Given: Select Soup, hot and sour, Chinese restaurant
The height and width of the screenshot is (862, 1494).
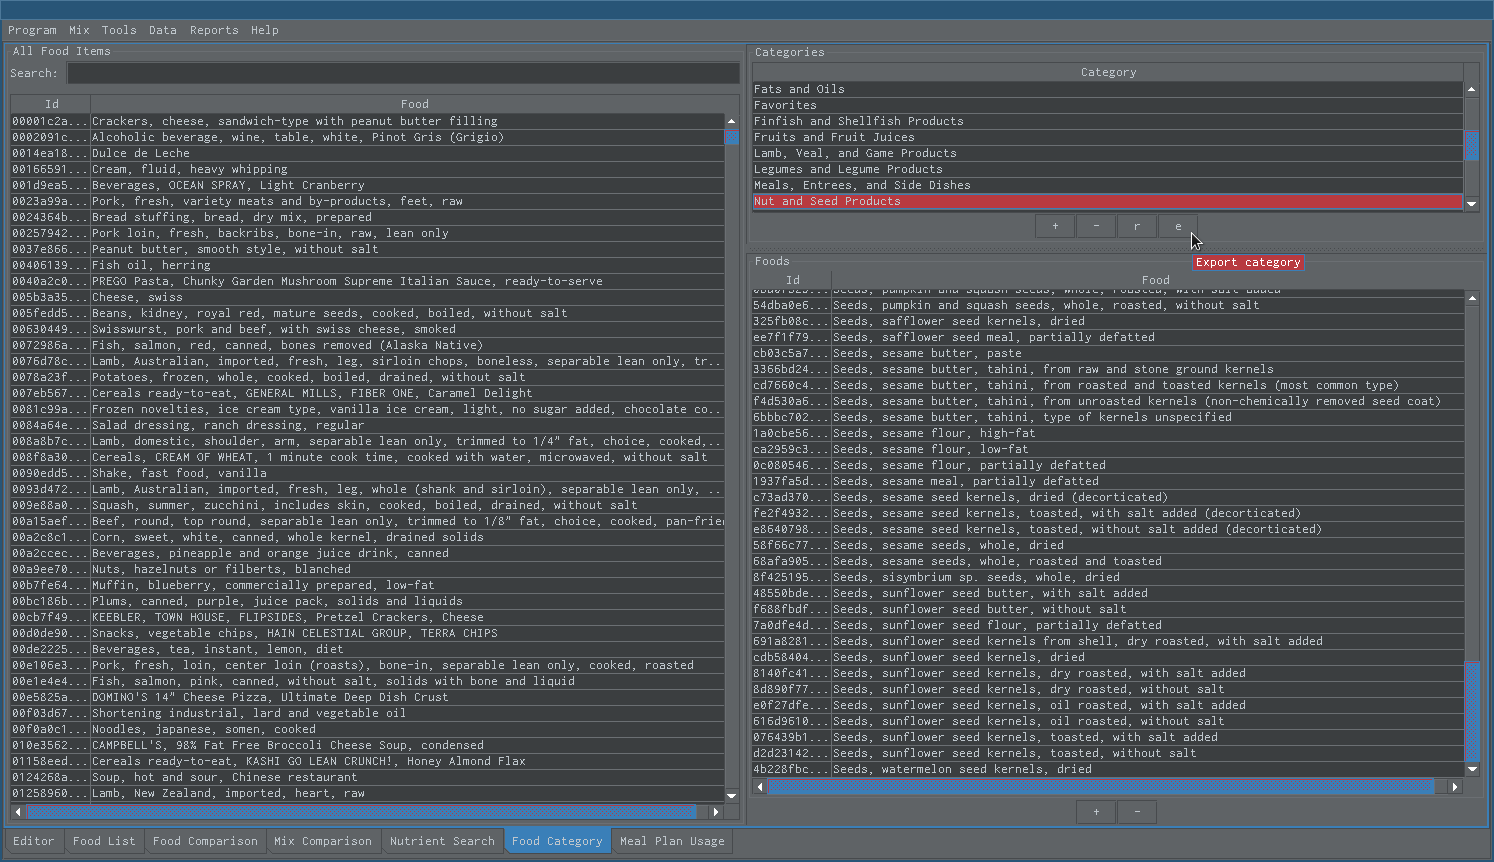Looking at the screenshot, I should tap(367, 777).
